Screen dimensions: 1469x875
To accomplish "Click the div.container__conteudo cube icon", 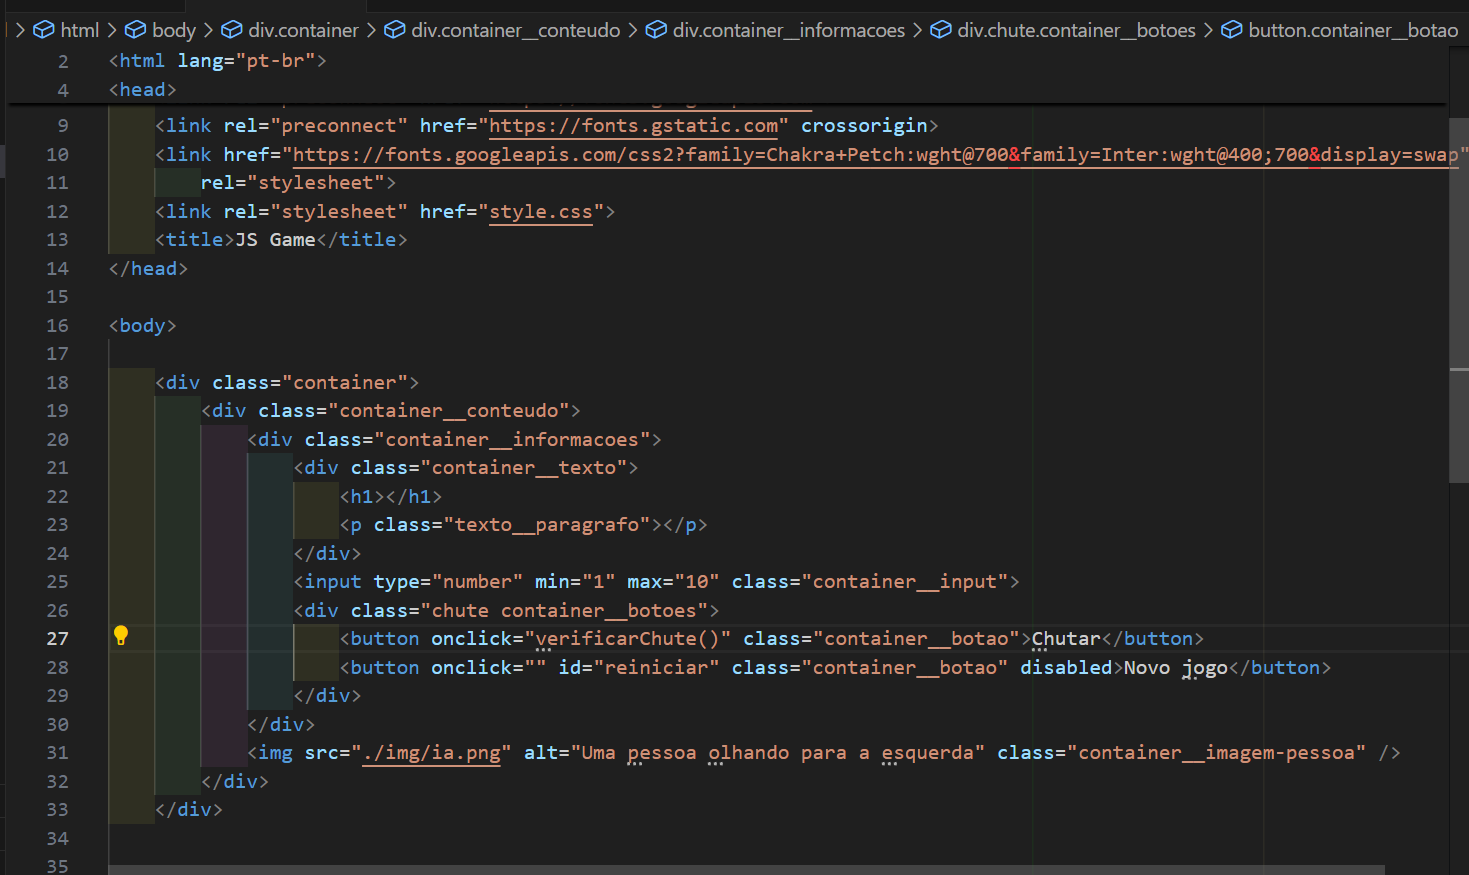I will point(395,30).
